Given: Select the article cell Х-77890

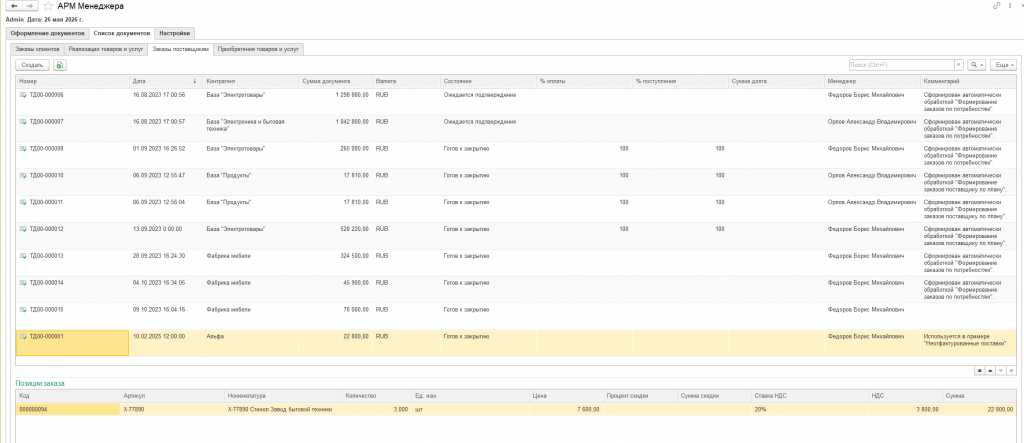Looking at the screenshot, I should [172, 409].
